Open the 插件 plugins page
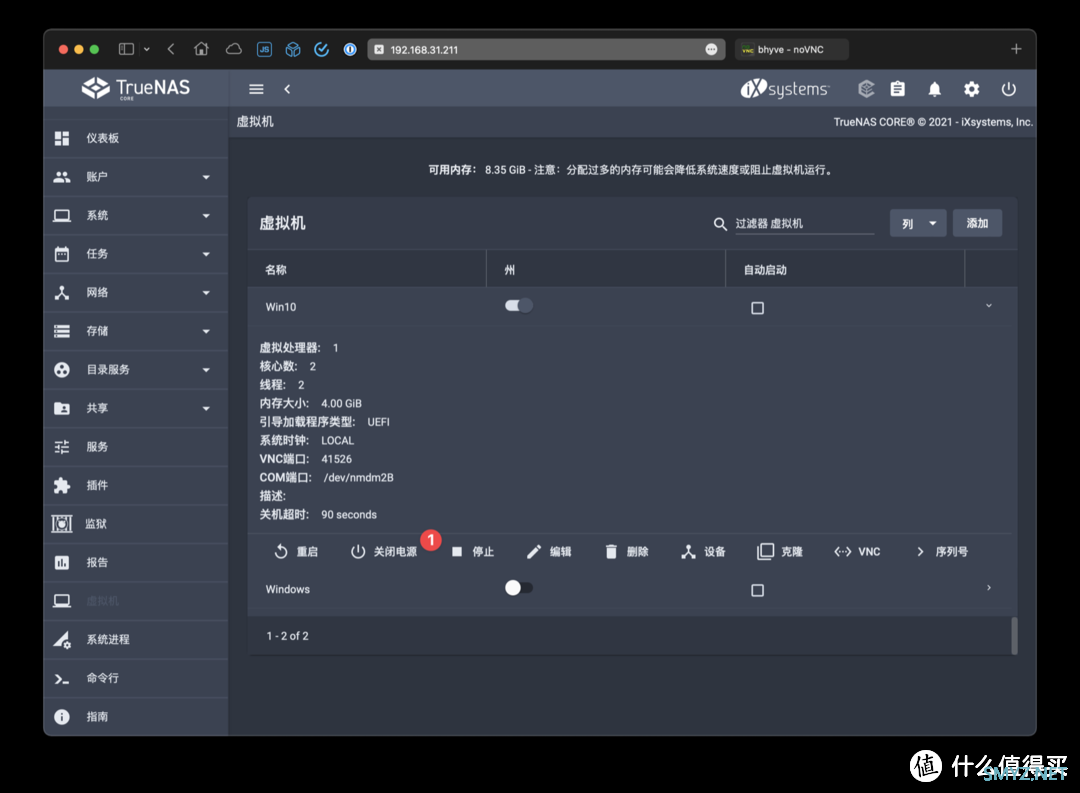The width and height of the screenshot is (1080, 793). 135,486
